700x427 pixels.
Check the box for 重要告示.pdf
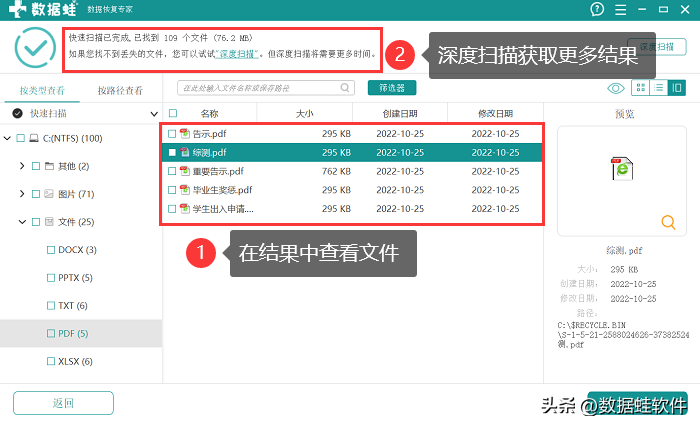click(x=172, y=171)
